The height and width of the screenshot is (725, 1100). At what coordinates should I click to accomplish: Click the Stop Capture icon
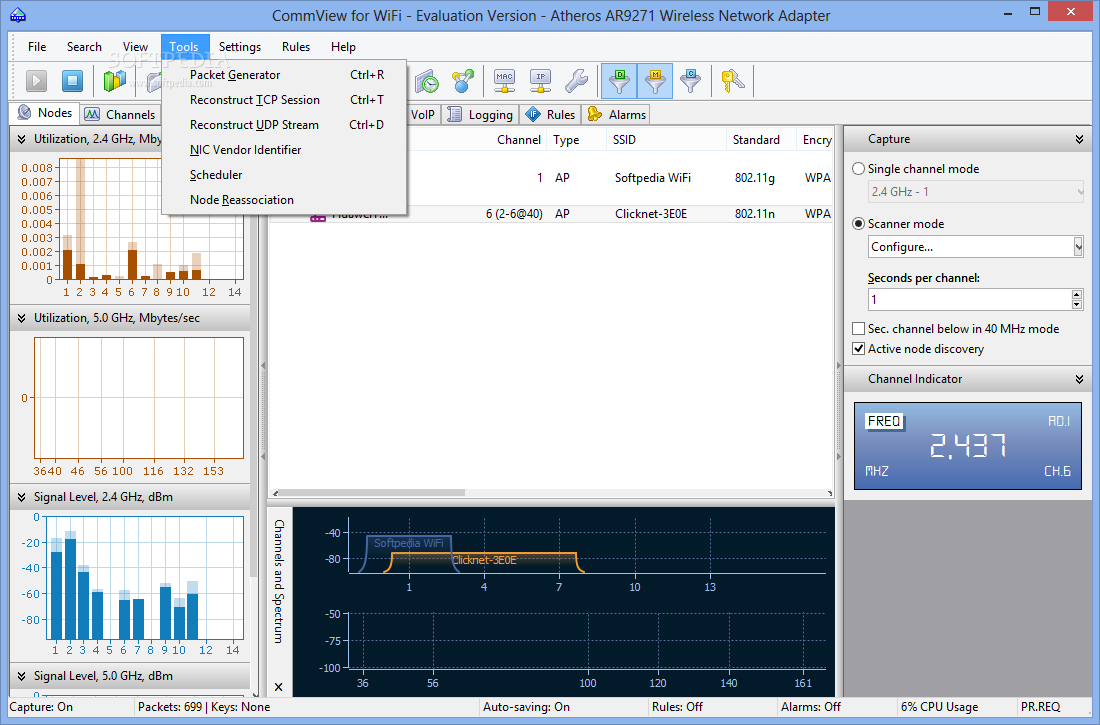tap(72, 81)
